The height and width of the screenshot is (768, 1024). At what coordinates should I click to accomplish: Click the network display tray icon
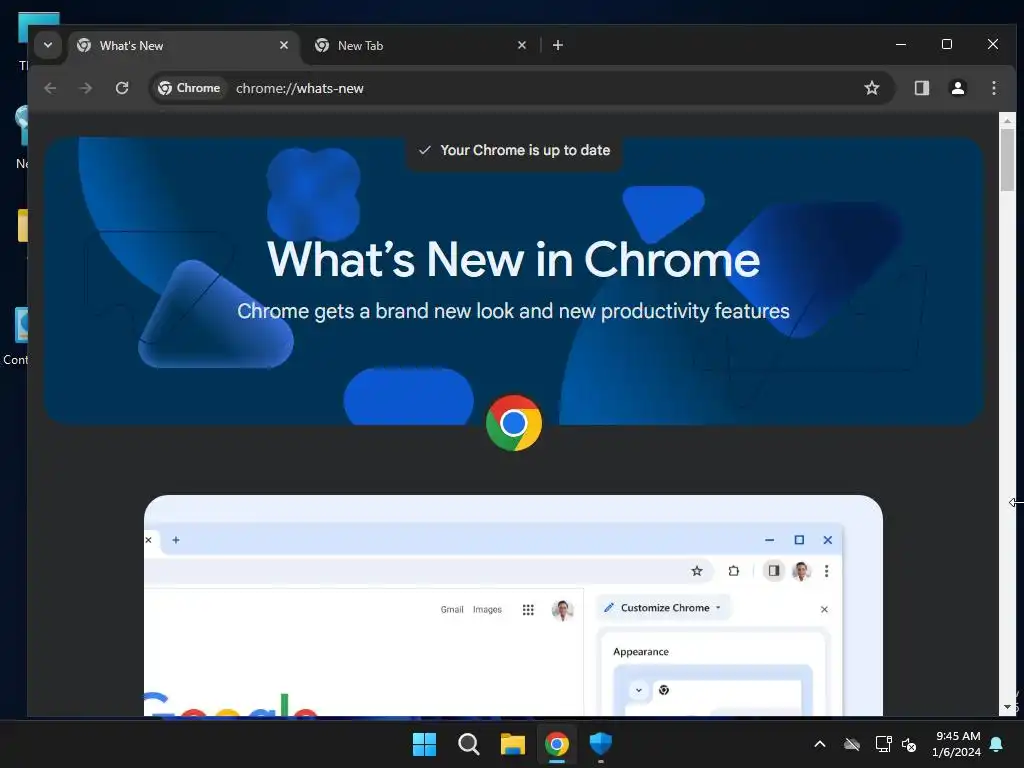[x=883, y=744]
